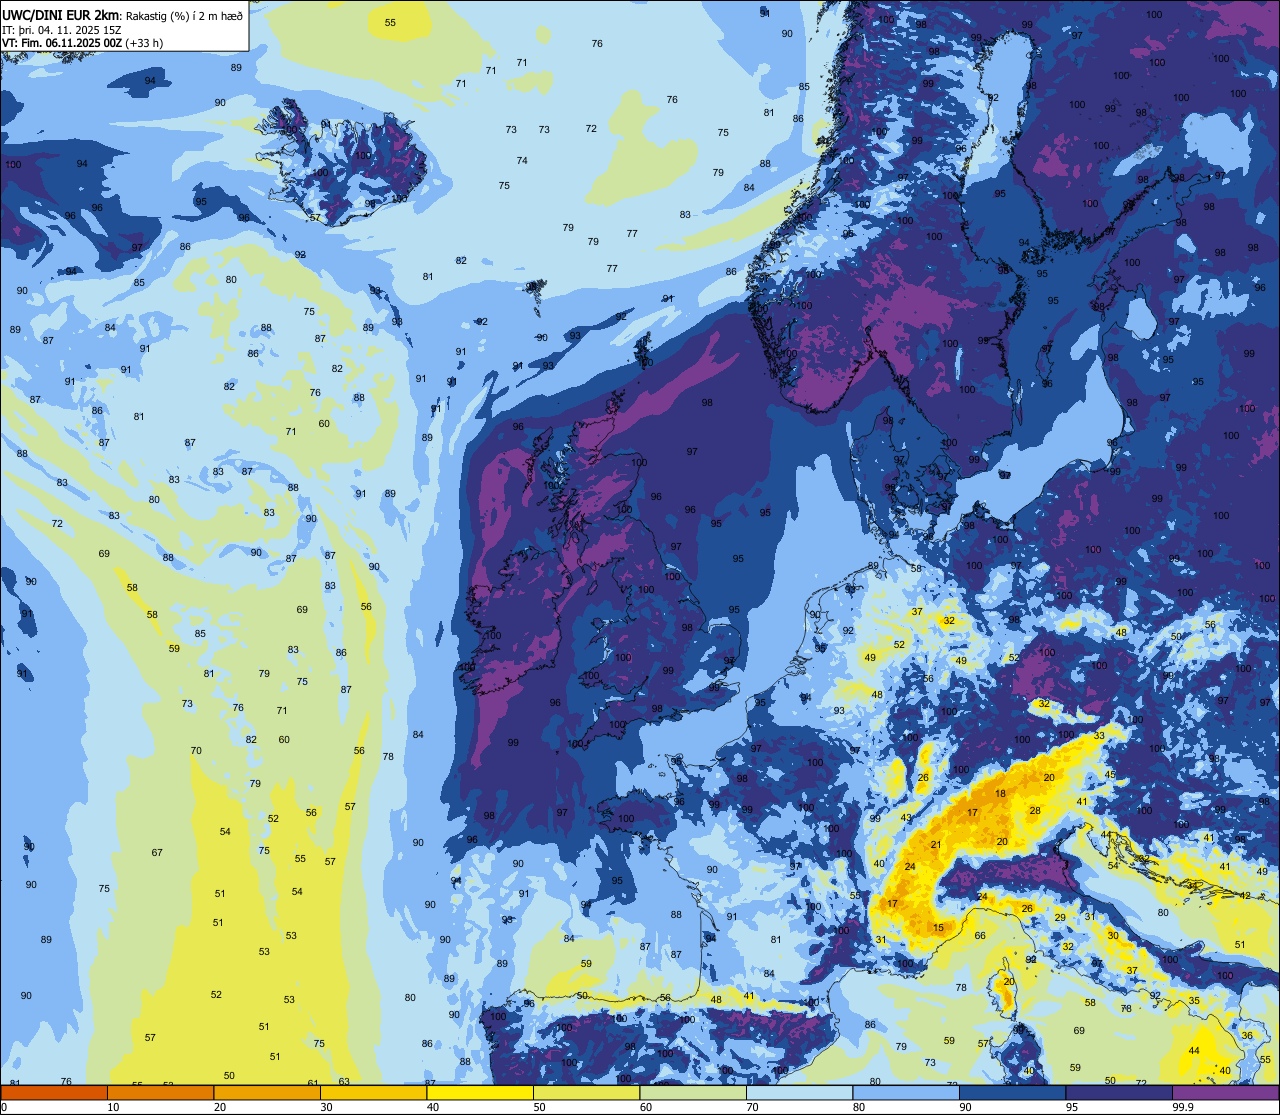Click the purple above-99.9 legend swatch
This screenshot has width=1280, height=1115.
1226,1092
